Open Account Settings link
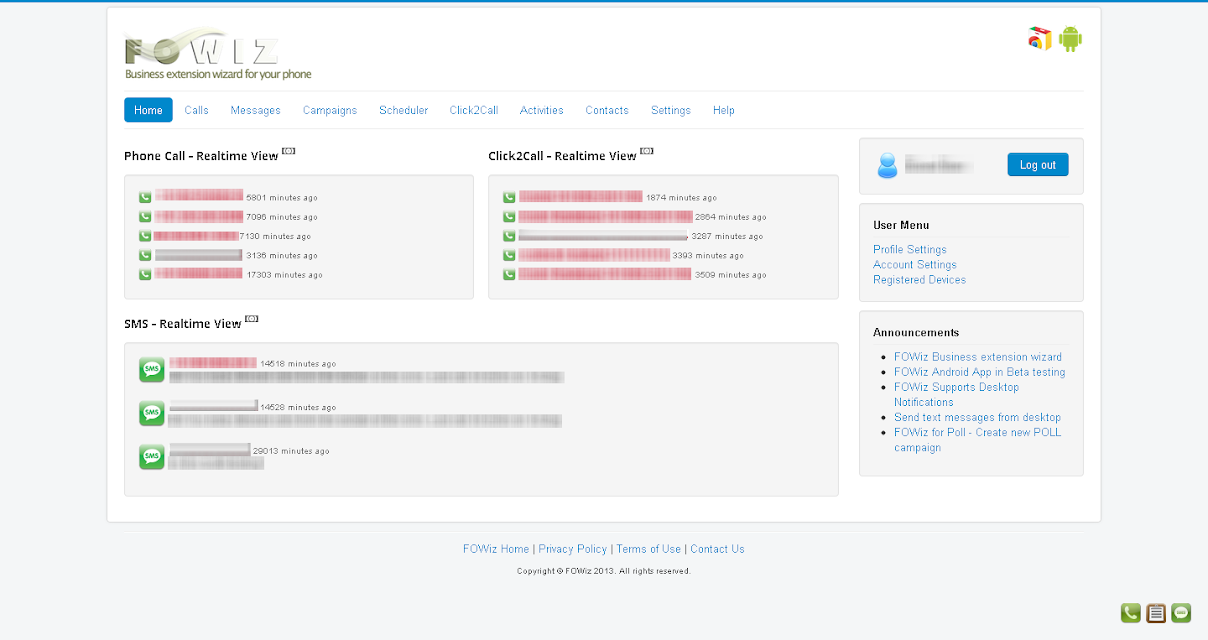 (915, 265)
